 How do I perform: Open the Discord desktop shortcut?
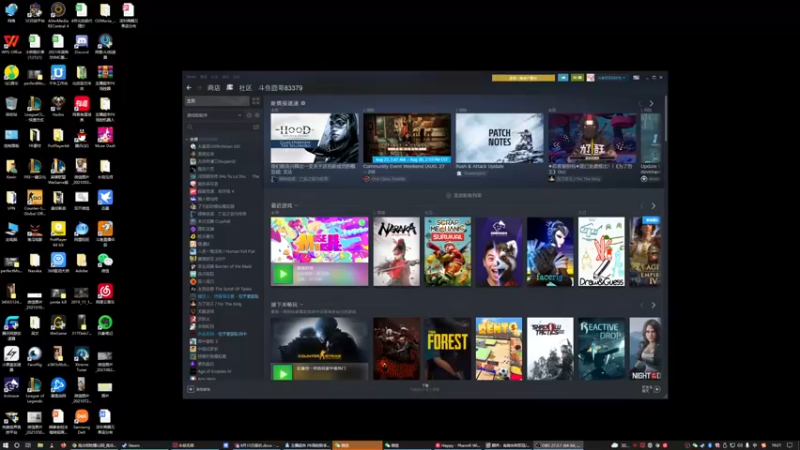pos(82,44)
